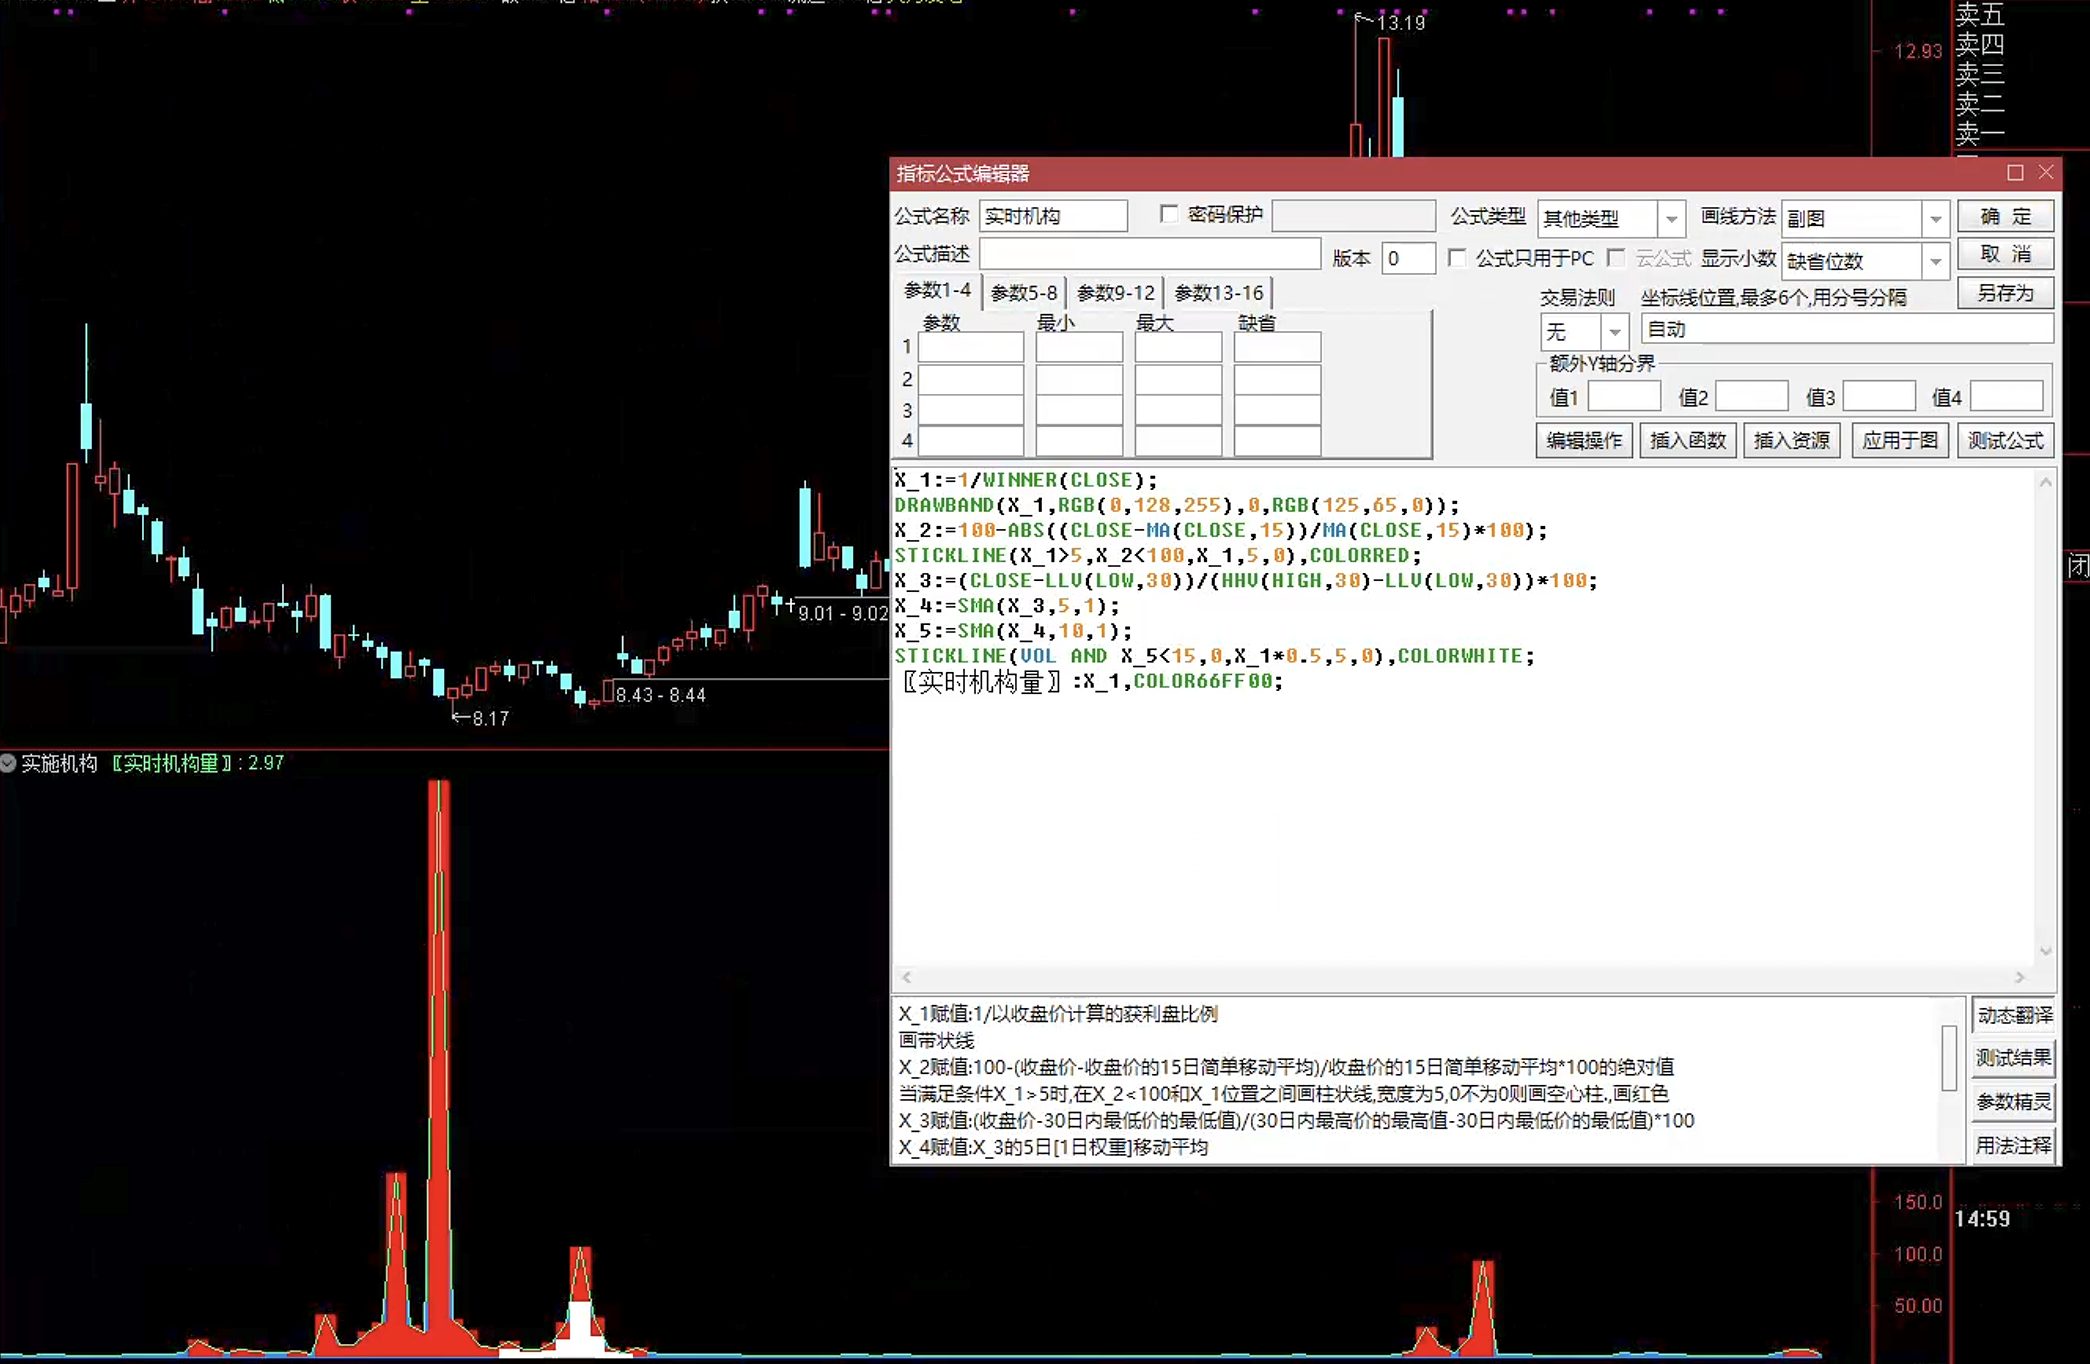This screenshot has width=2090, height=1364.
Task: Click the 坐标线位置 field containing 自动
Action: point(1847,329)
